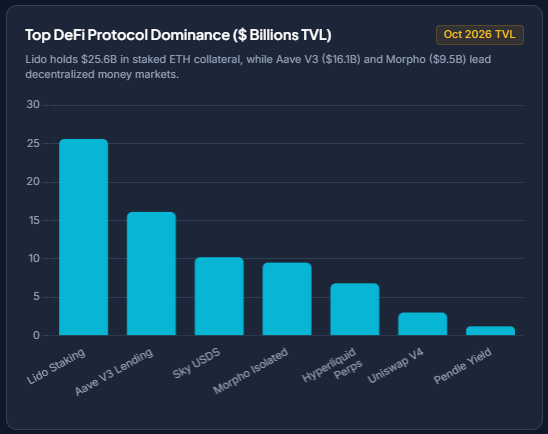This screenshot has height=434, width=548.
Task: Click the 'Morpho Isolated' axis label
Action: [250, 370]
